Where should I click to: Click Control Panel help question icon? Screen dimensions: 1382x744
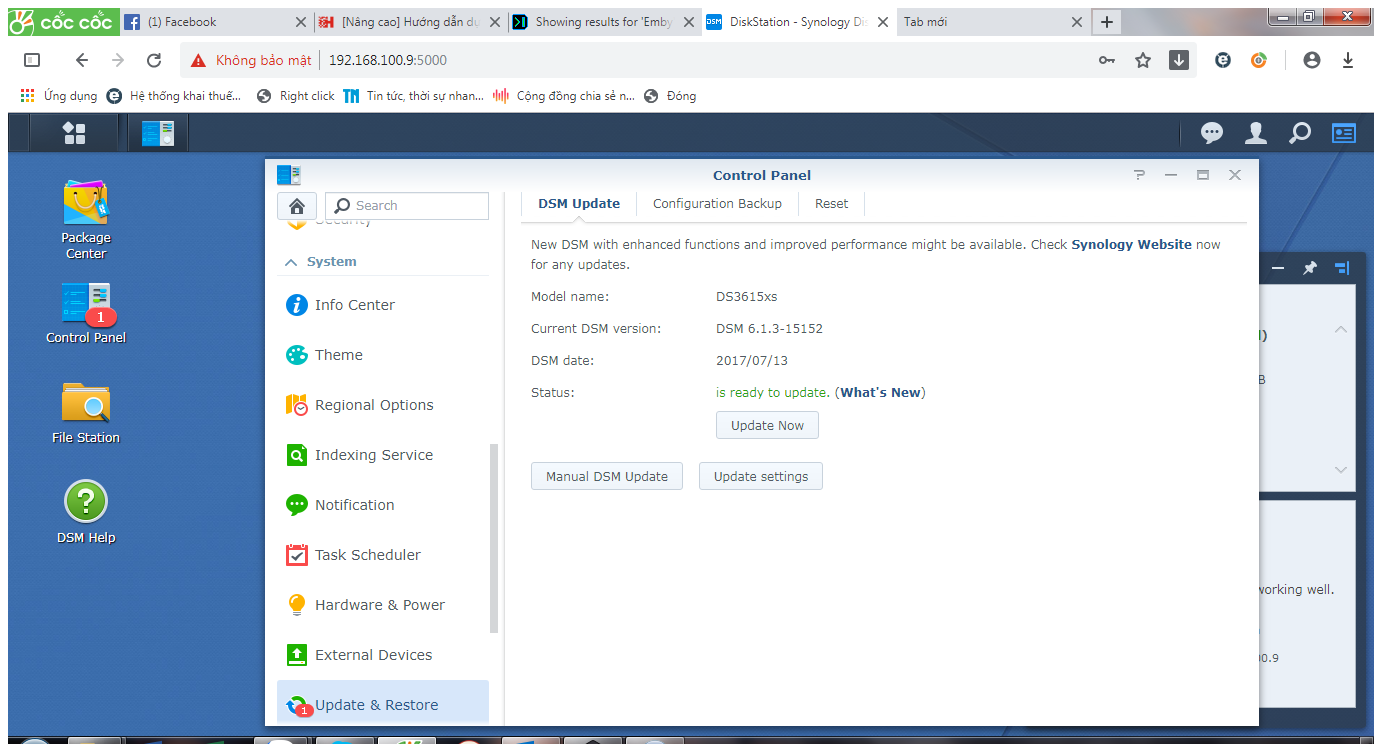pos(1139,175)
